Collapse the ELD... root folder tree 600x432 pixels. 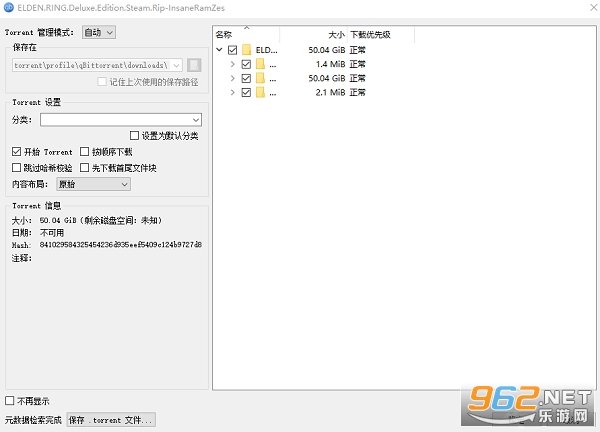(x=219, y=49)
